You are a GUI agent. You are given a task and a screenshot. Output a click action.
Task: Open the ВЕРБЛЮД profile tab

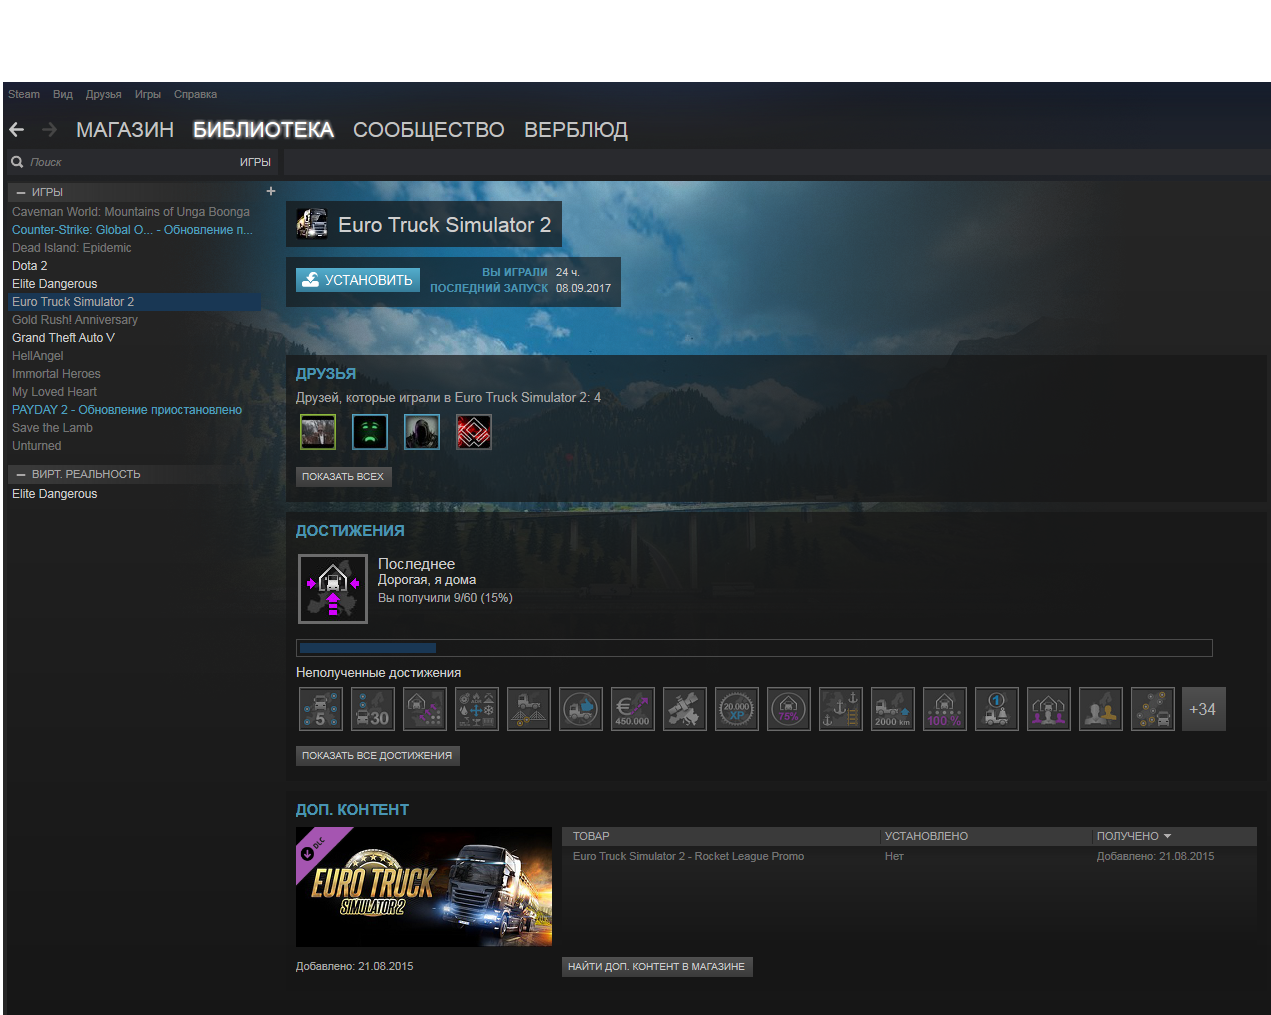click(x=576, y=130)
